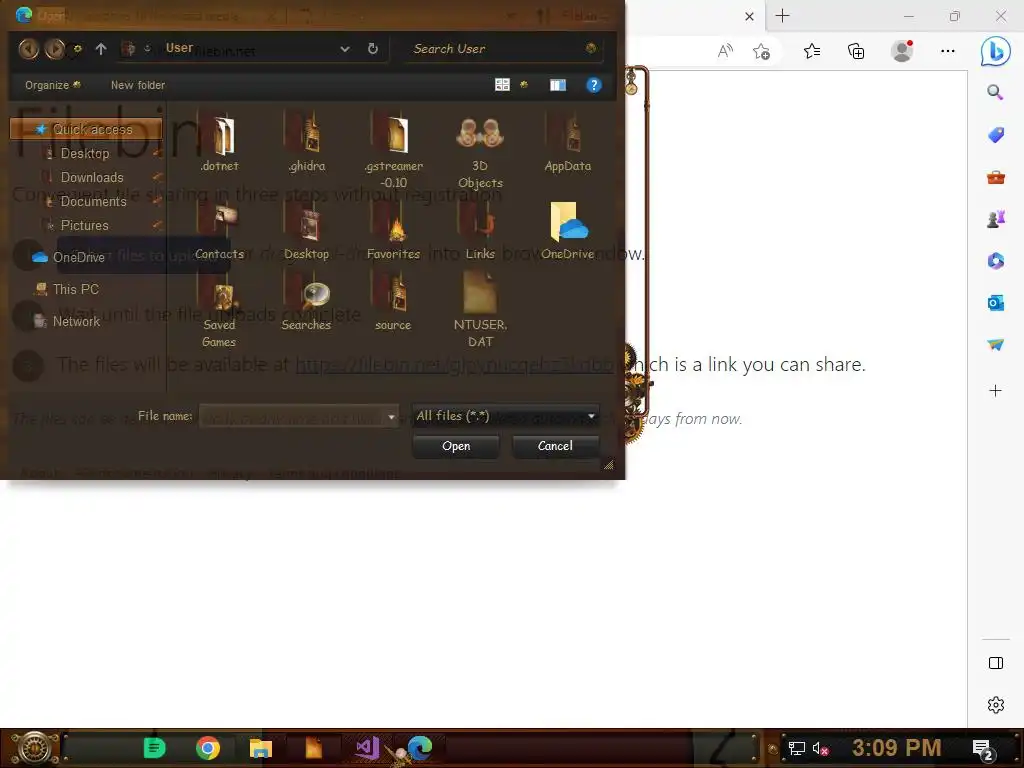Open Bing chat icon in Edge
1024x768 pixels.
click(995, 52)
